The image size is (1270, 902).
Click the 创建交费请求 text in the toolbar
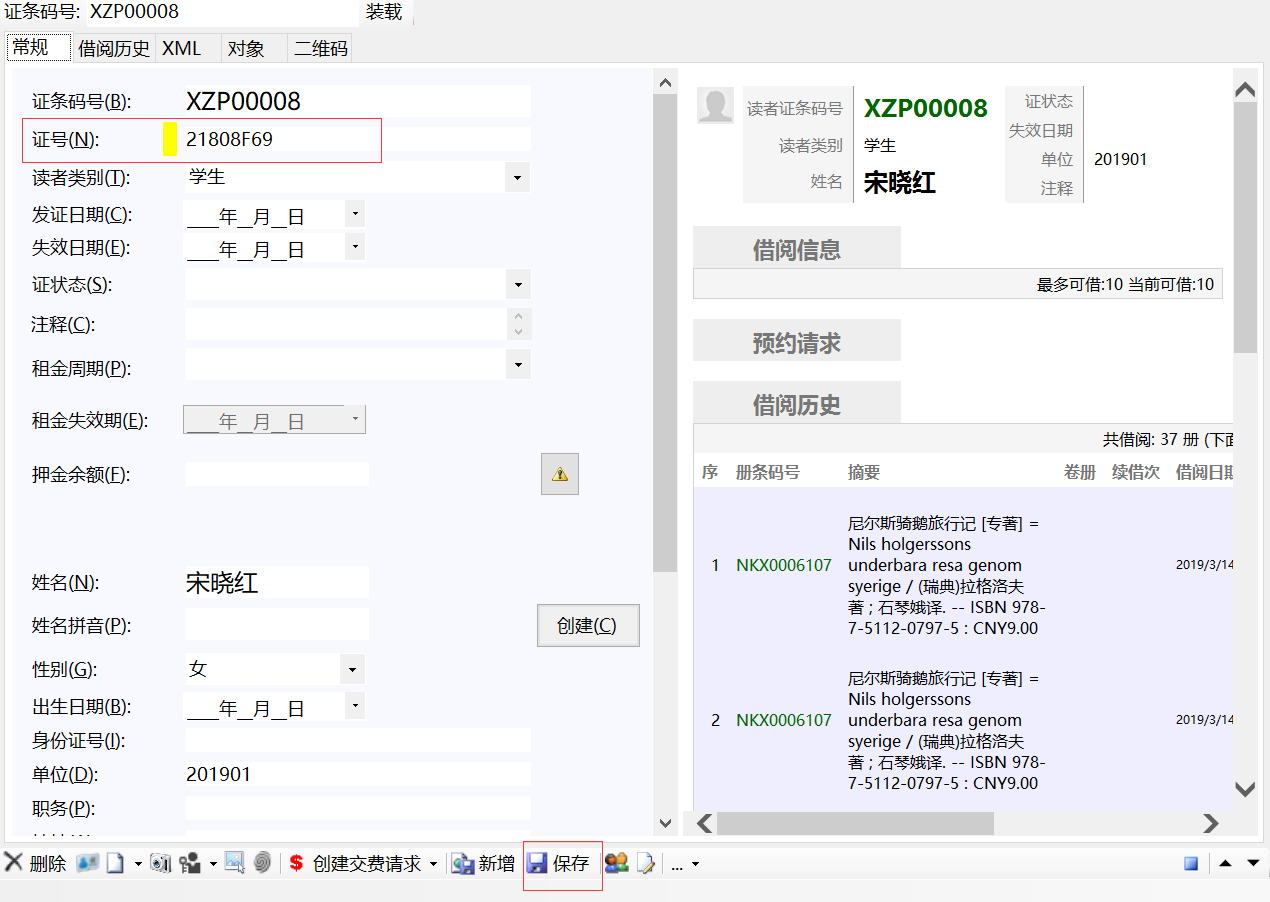coord(367,864)
